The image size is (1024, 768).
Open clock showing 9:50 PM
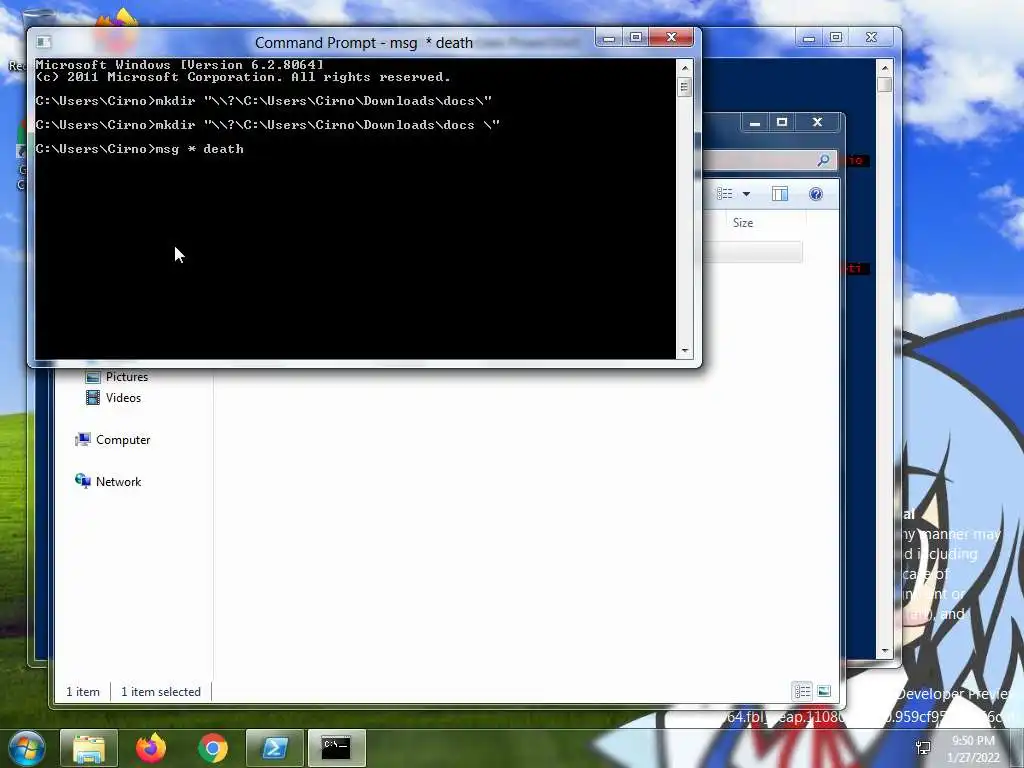click(x=973, y=749)
